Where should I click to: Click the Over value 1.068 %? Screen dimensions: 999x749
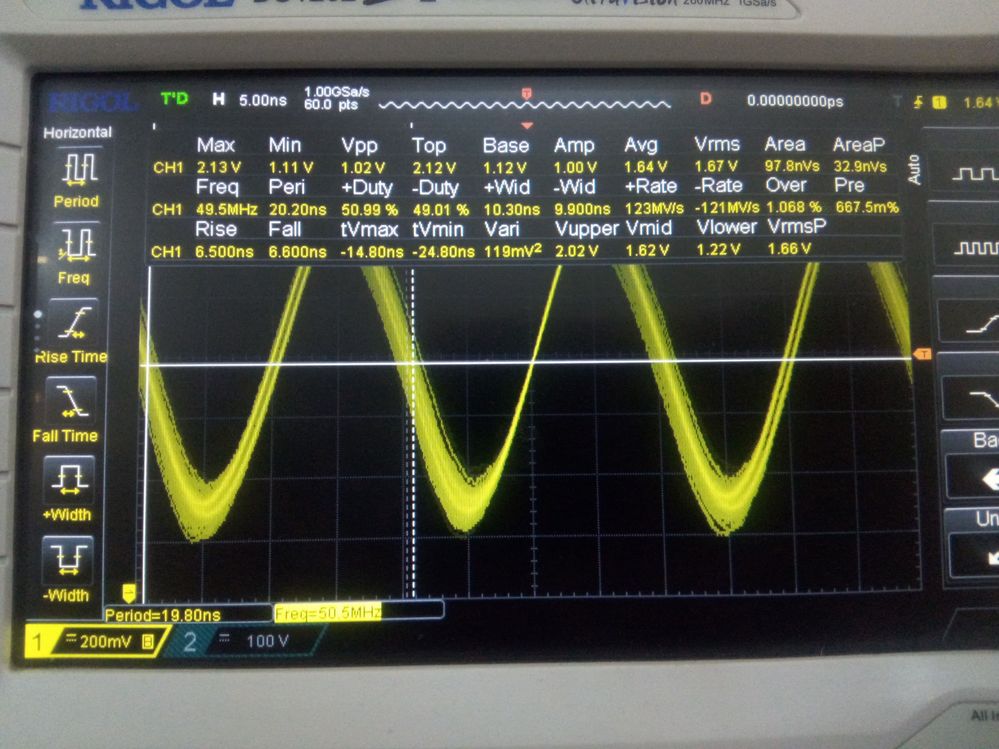(794, 207)
